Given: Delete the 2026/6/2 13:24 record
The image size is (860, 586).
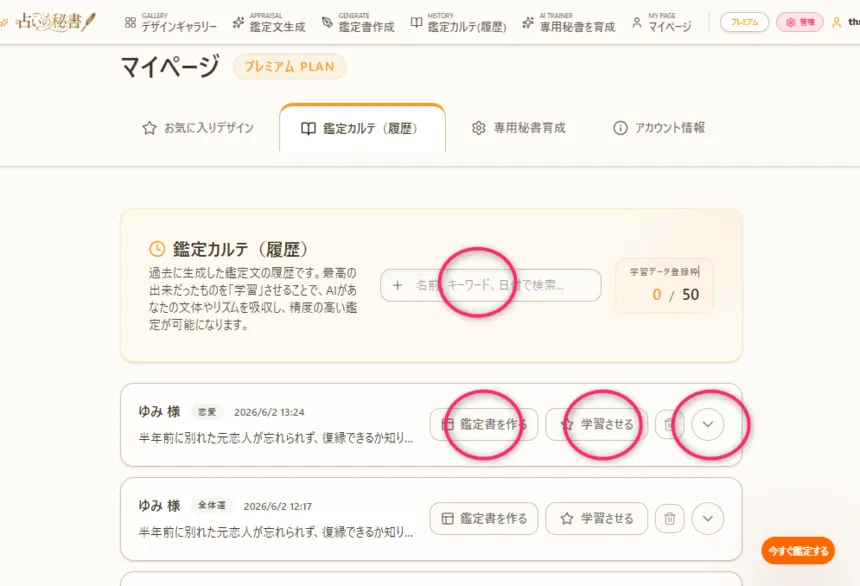Looking at the screenshot, I should click(x=669, y=424).
